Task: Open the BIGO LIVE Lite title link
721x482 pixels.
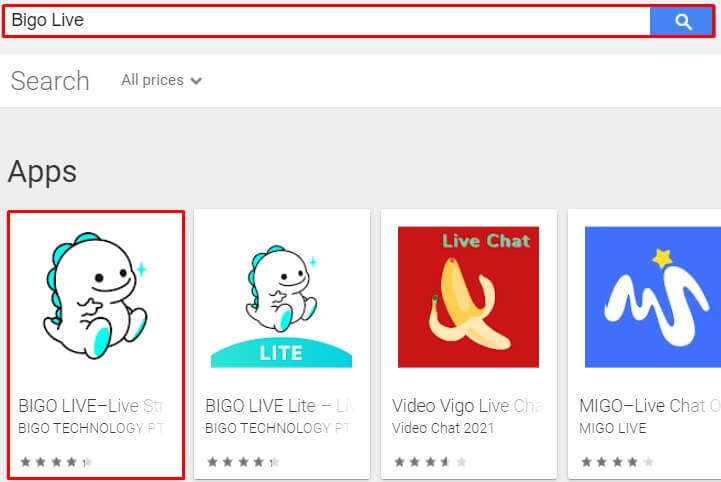Action: [278, 406]
